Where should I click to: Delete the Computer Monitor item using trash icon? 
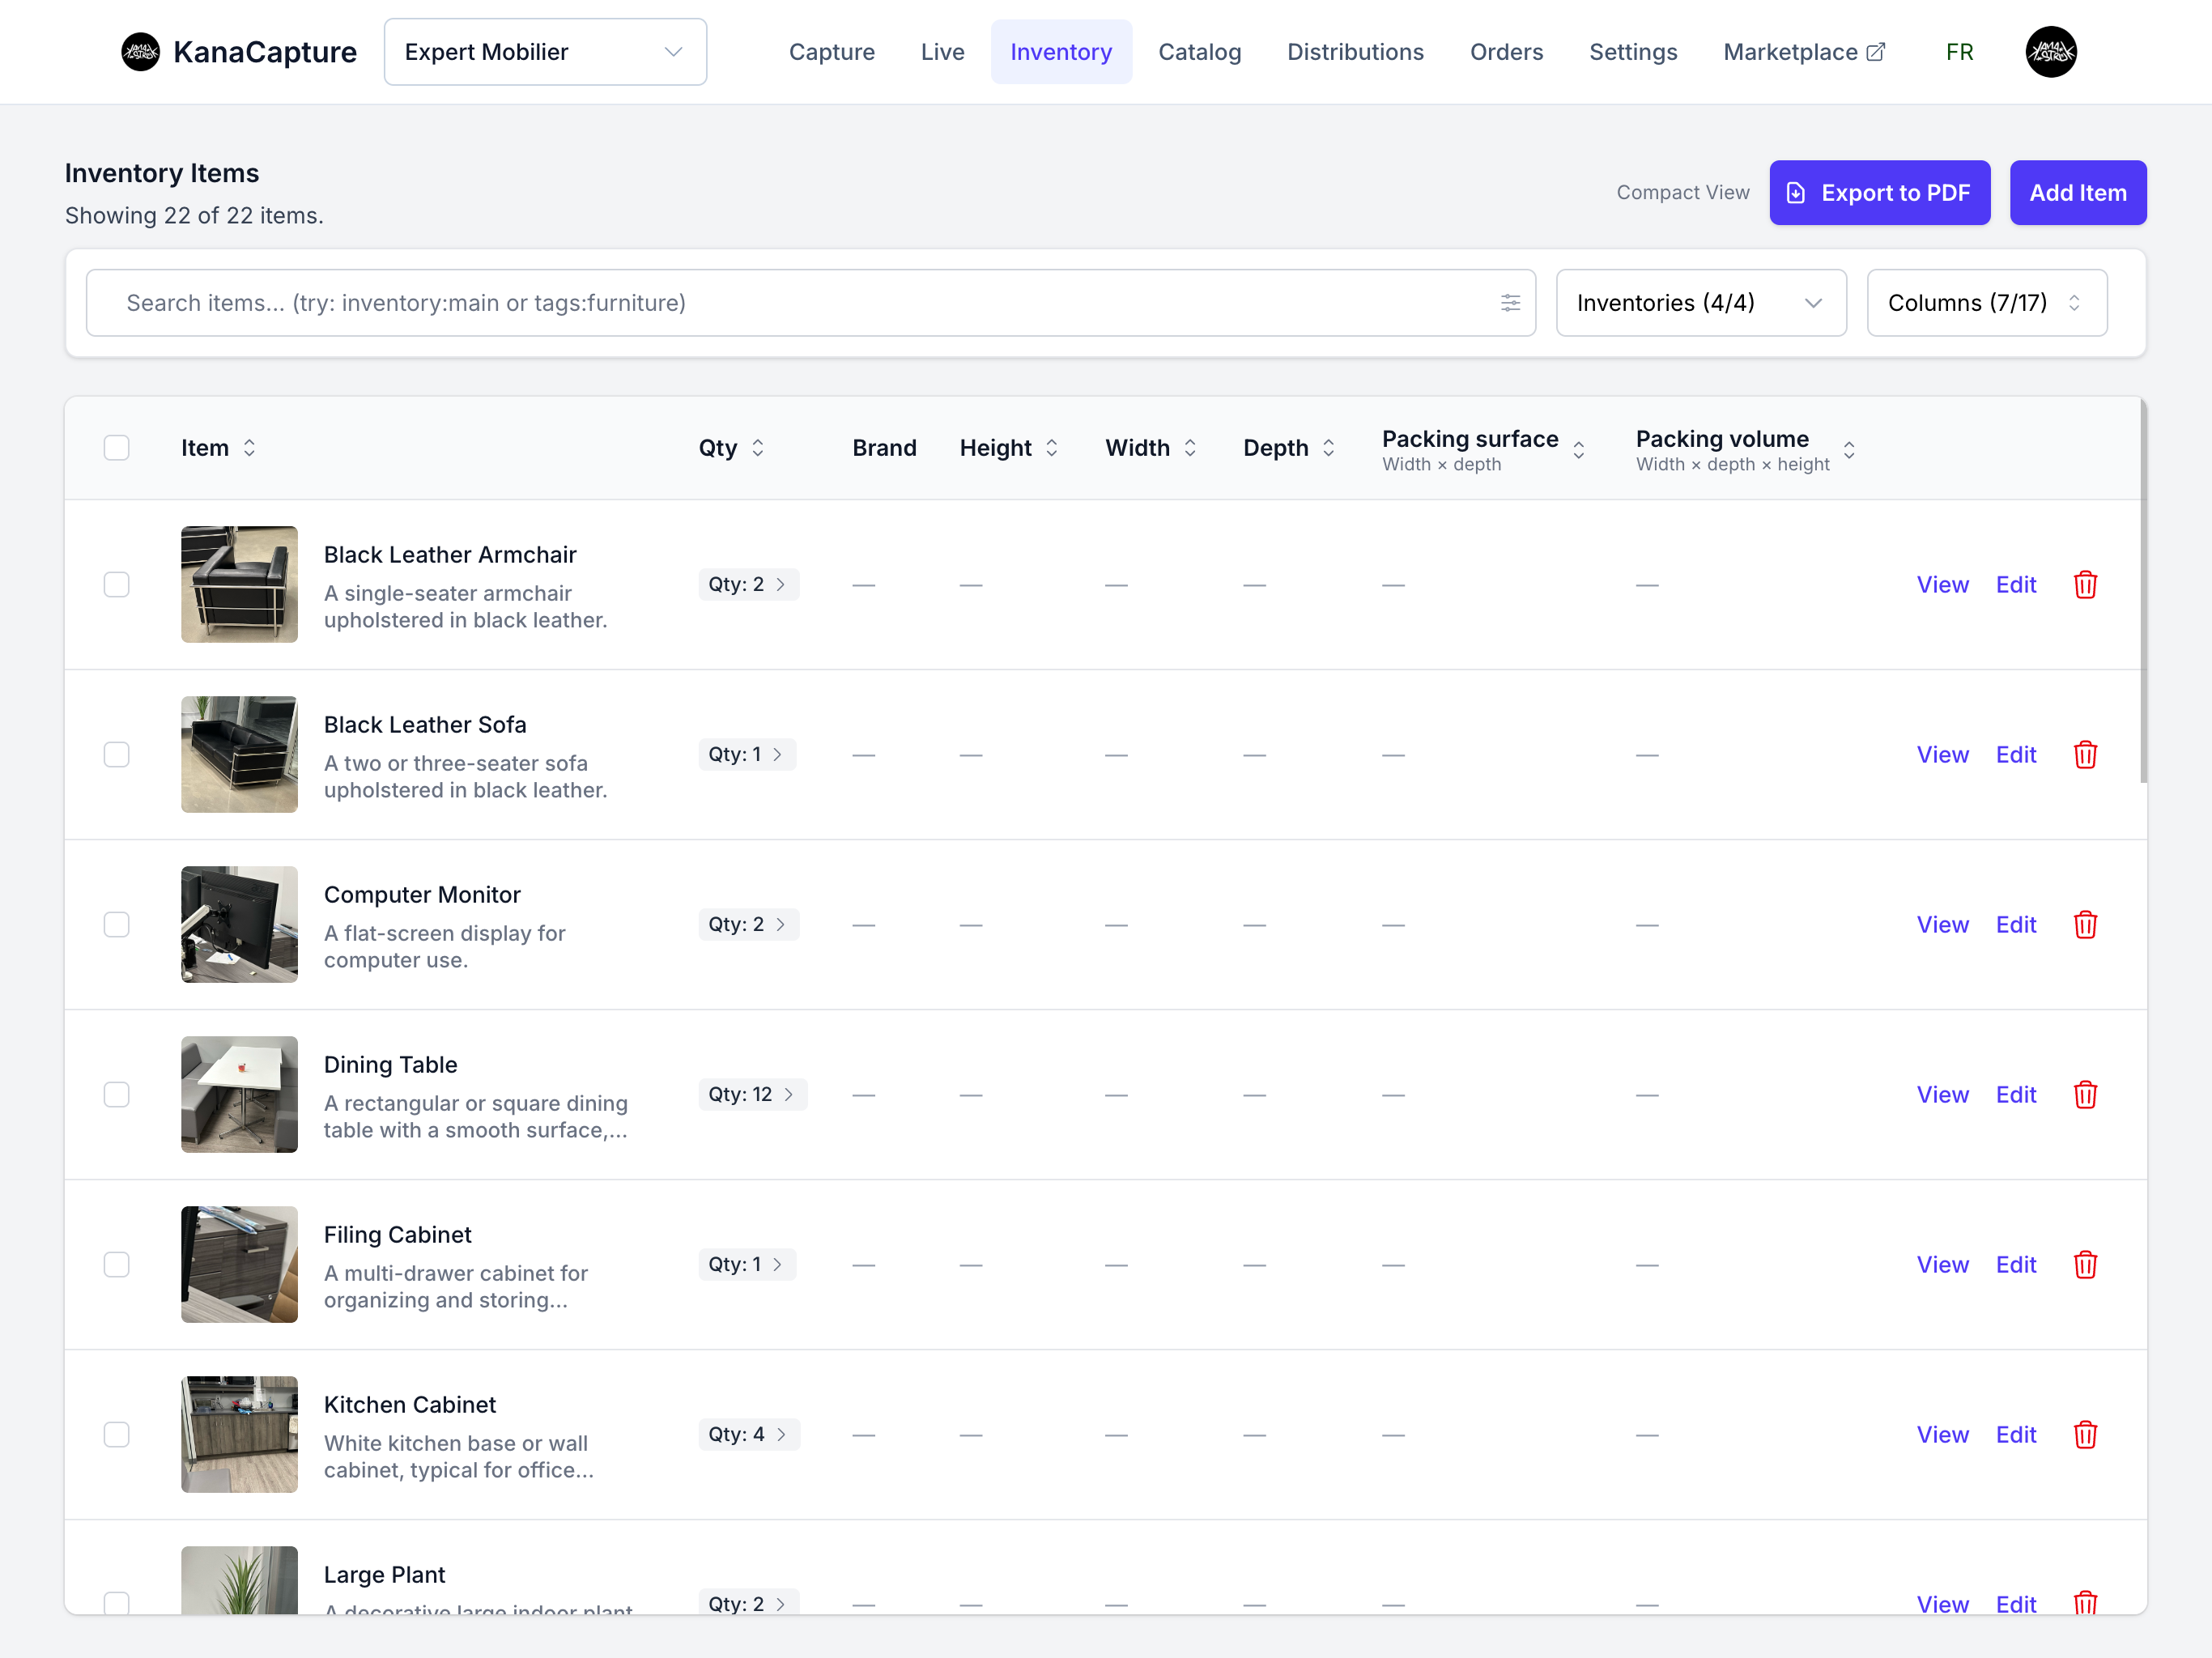2087,924
